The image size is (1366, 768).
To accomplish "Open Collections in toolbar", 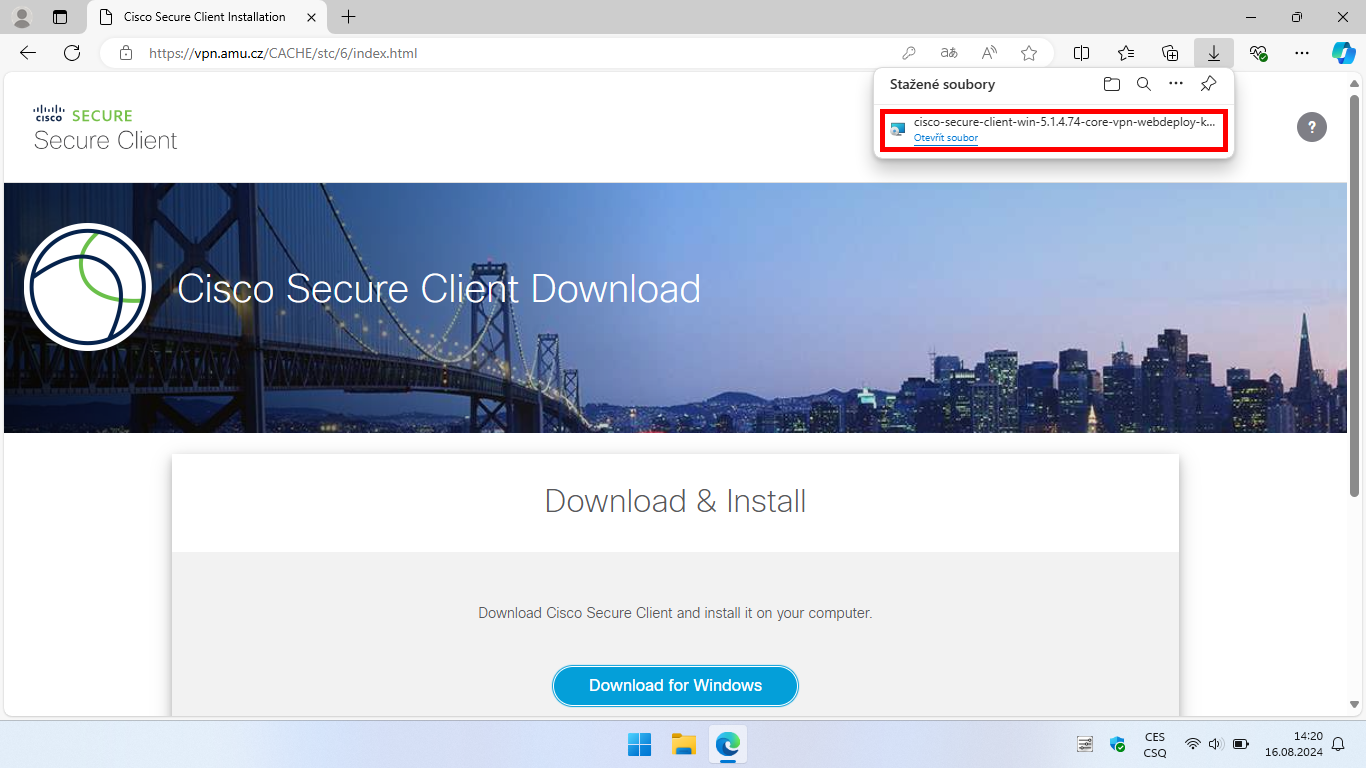I will [1170, 53].
